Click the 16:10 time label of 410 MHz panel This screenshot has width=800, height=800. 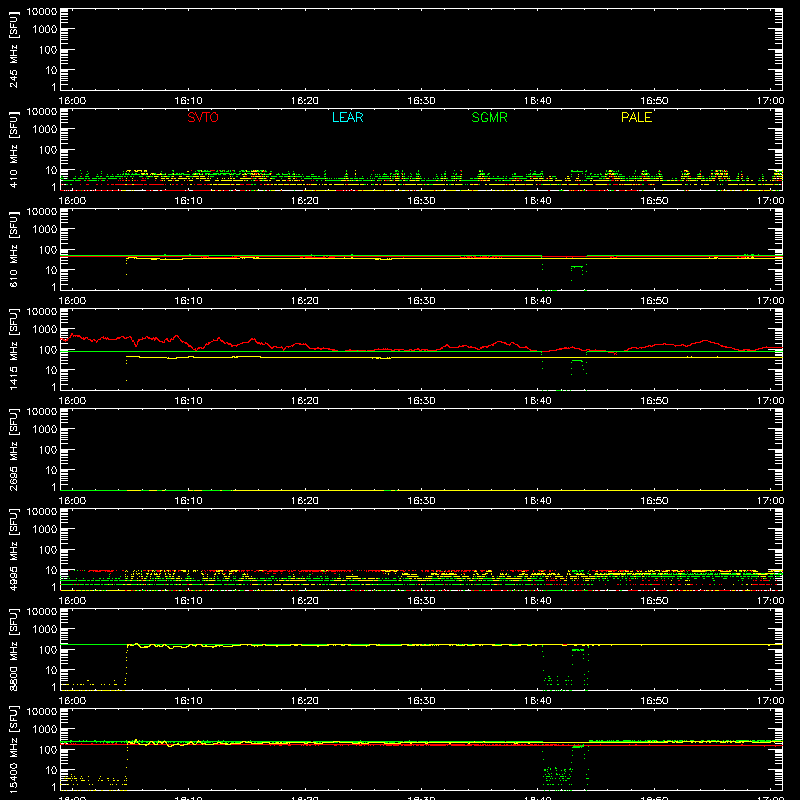tap(188, 201)
